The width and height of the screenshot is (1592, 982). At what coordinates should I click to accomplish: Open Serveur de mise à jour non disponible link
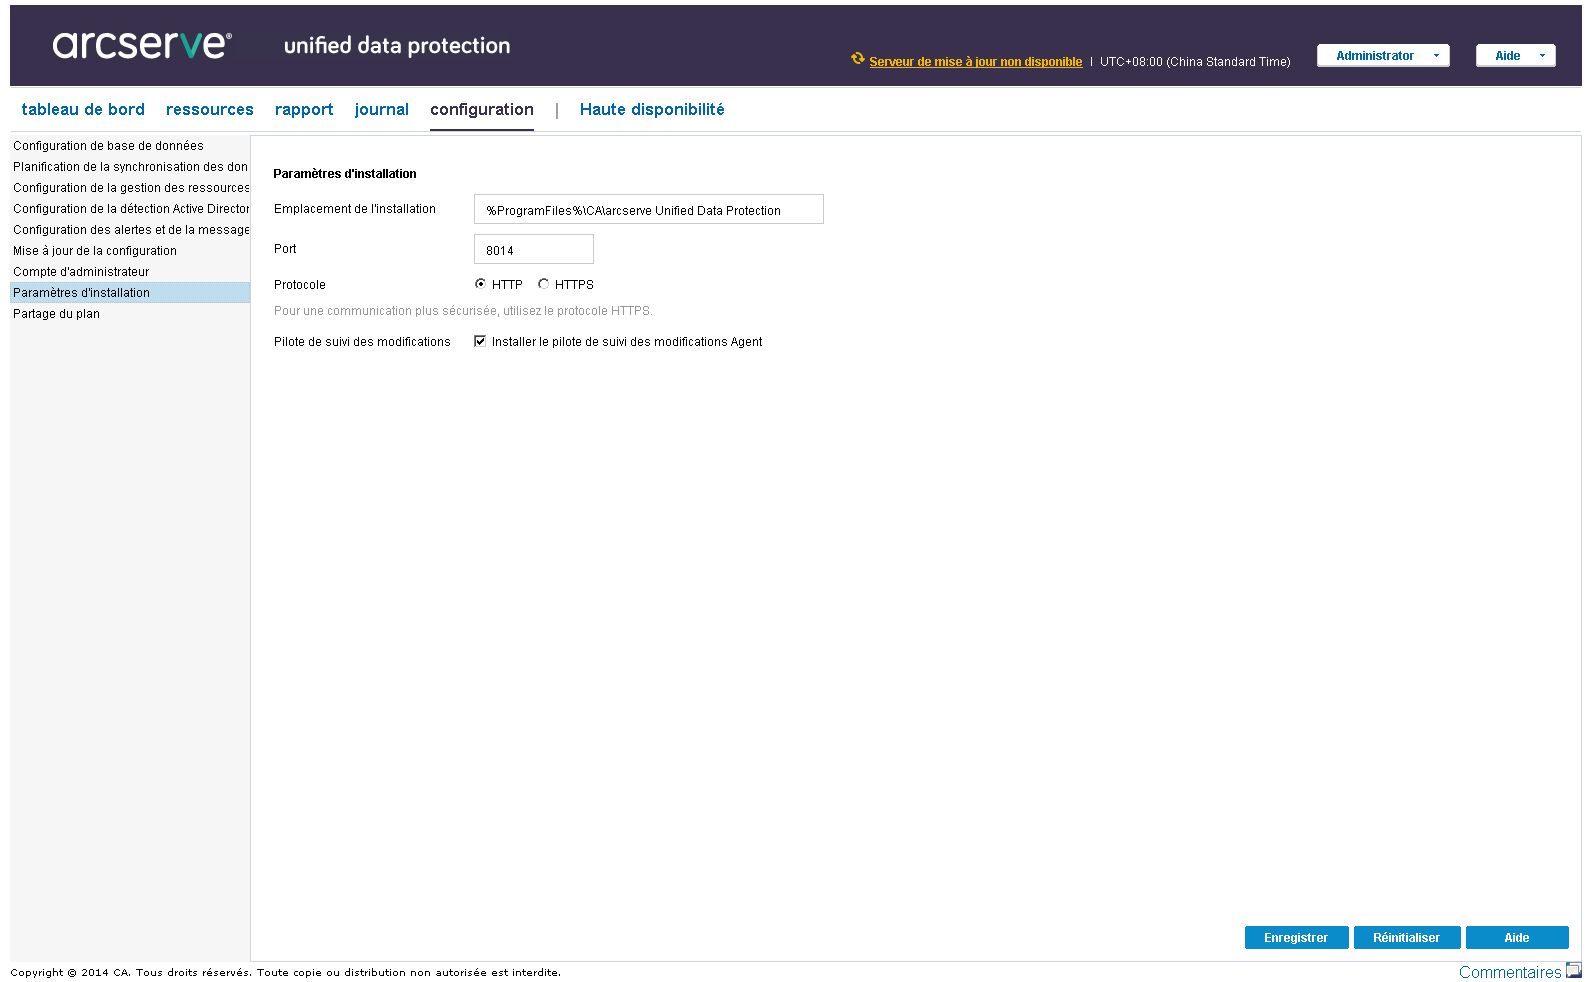pyautogui.click(x=976, y=62)
